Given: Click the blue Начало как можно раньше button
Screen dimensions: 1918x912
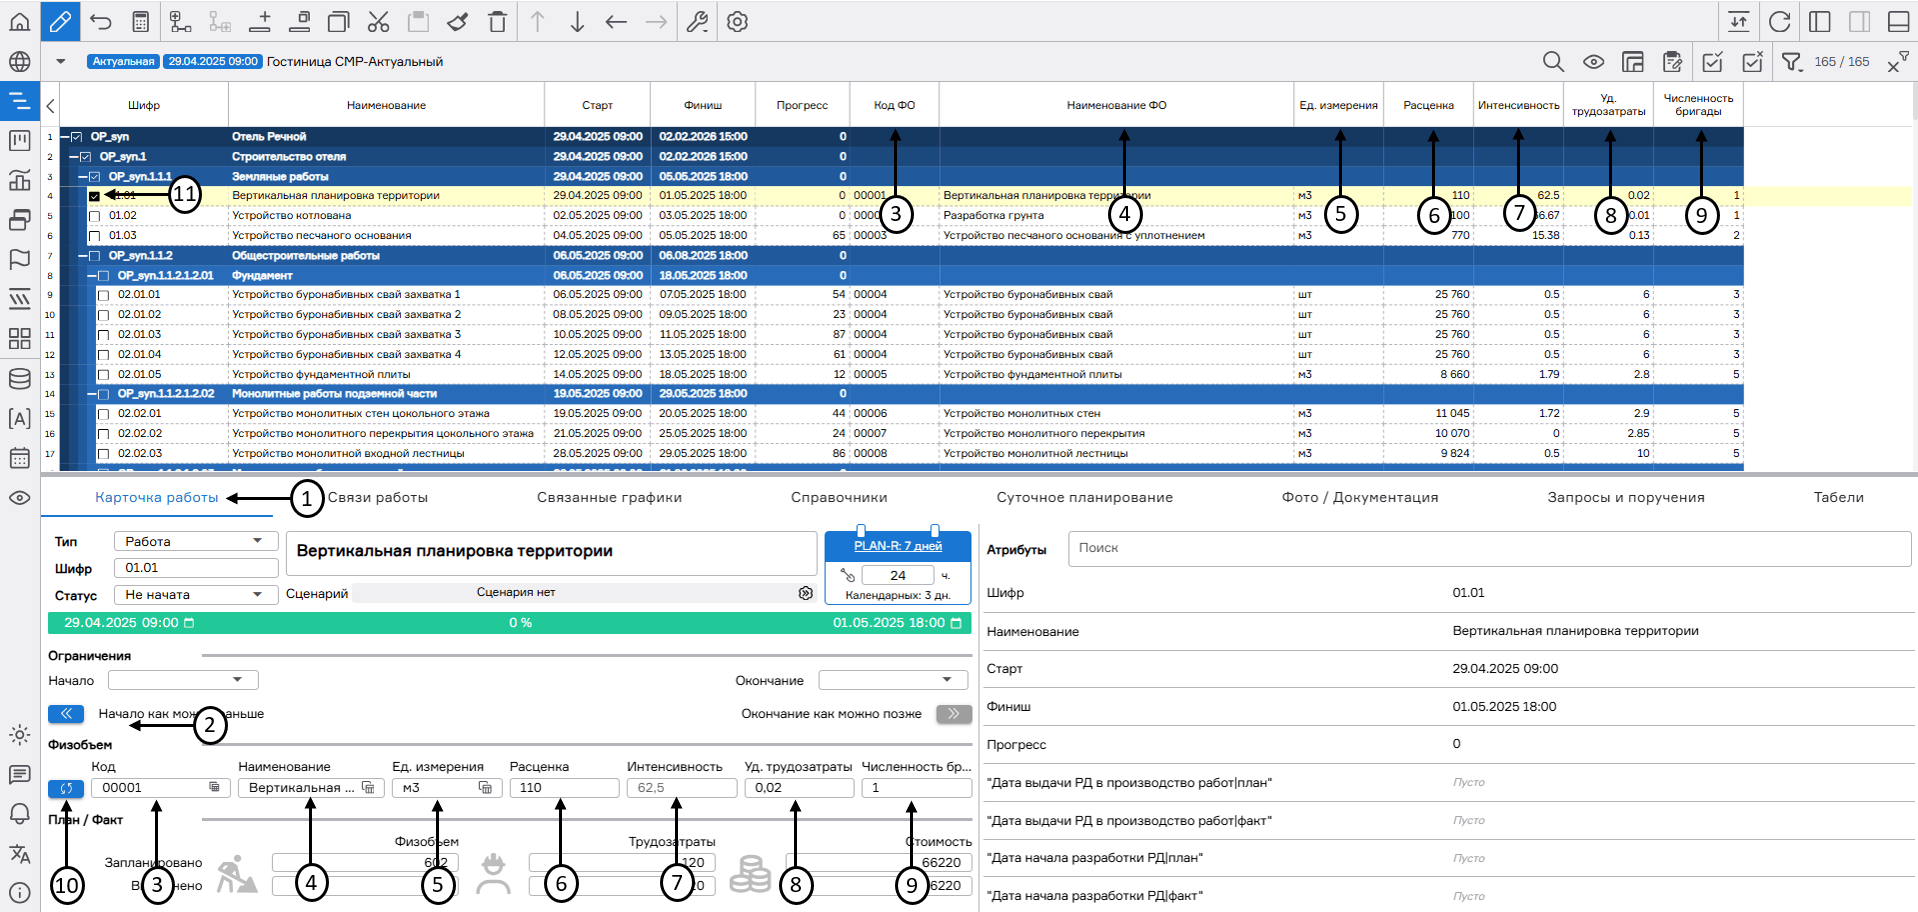Looking at the screenshot, I should pyautogui.click(x=66, y=714).
